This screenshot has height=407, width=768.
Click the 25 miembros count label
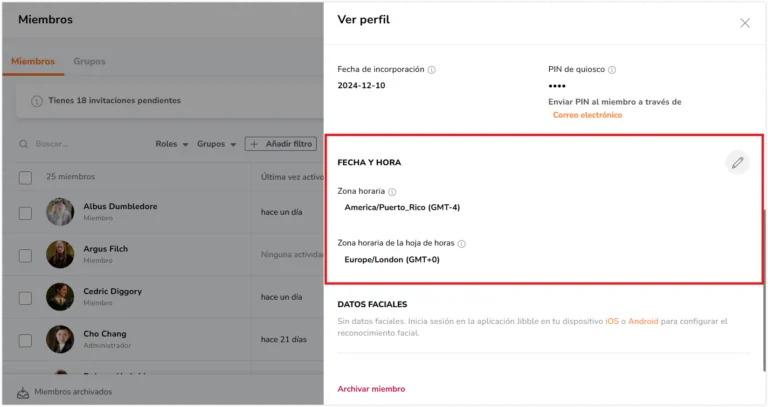[x=71, y=177]
